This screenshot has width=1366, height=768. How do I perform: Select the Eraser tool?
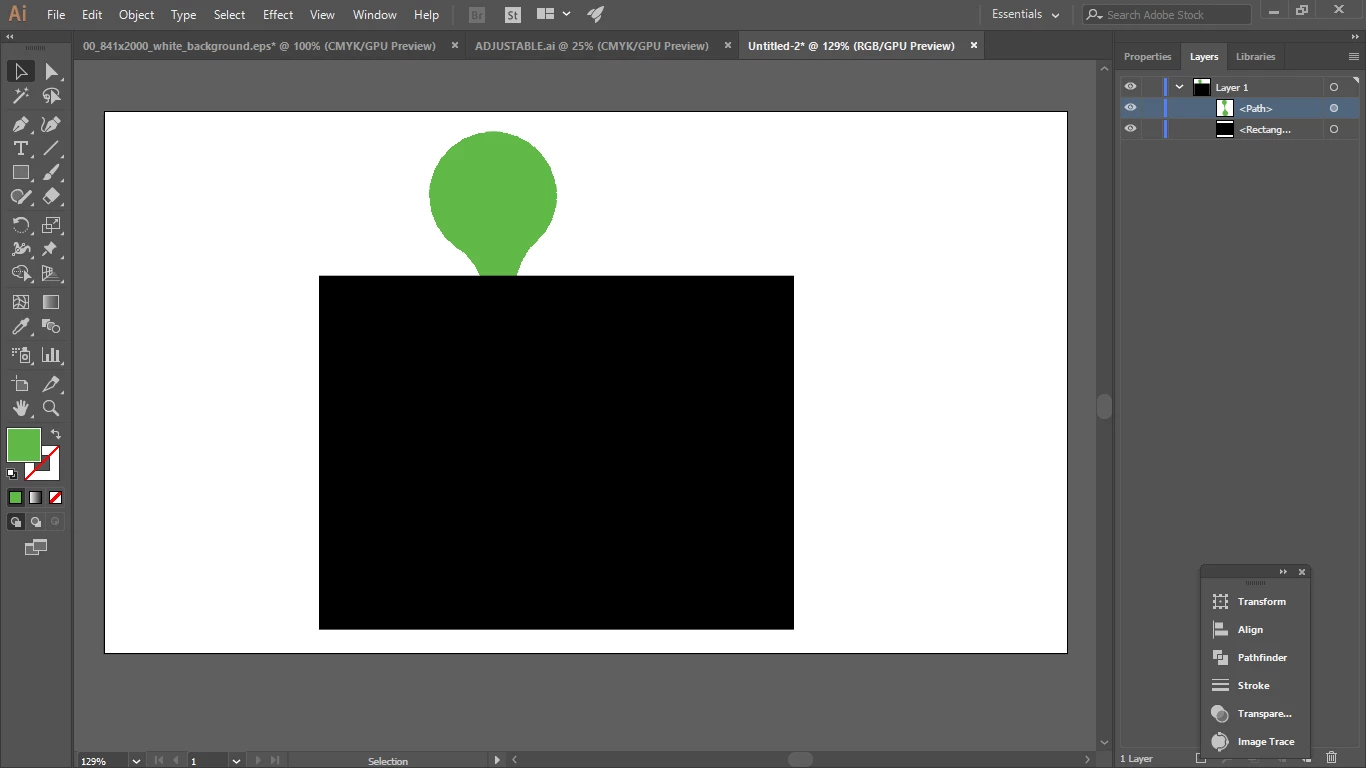tap(52, 197)
